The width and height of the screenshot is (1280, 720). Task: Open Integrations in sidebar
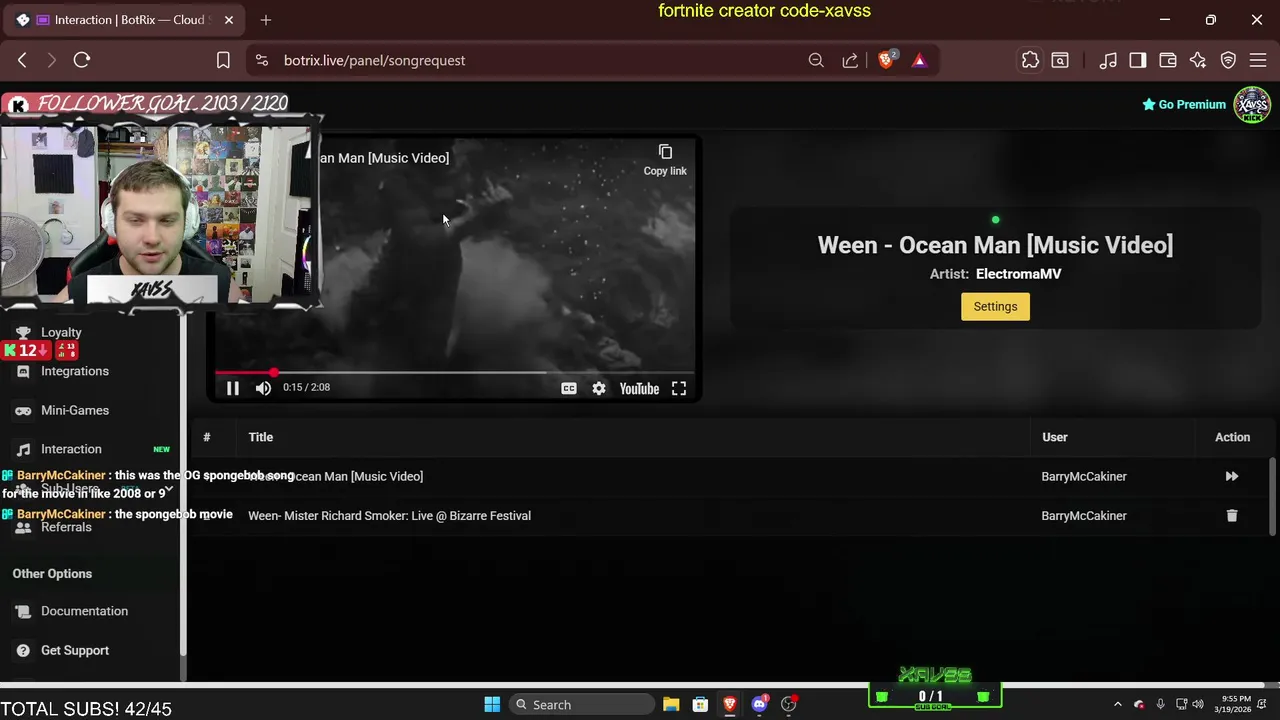pos(75,371)
